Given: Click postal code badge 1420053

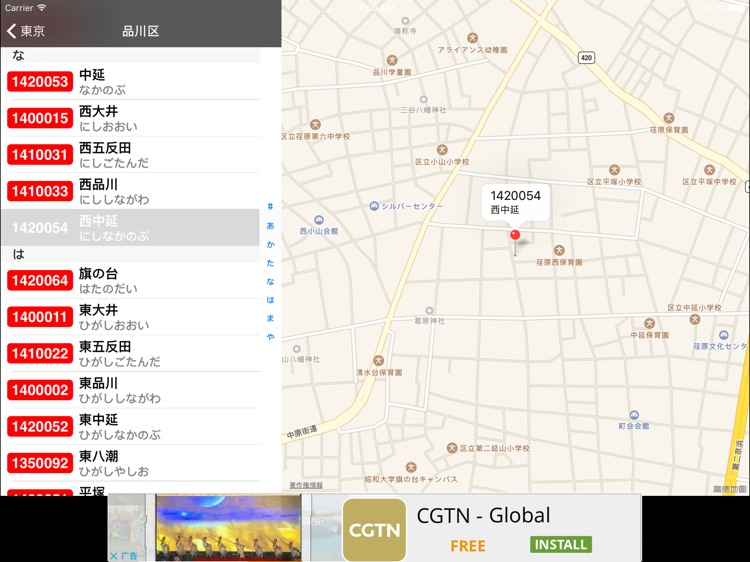Looking at the screenshot, I should pos(40,82).
